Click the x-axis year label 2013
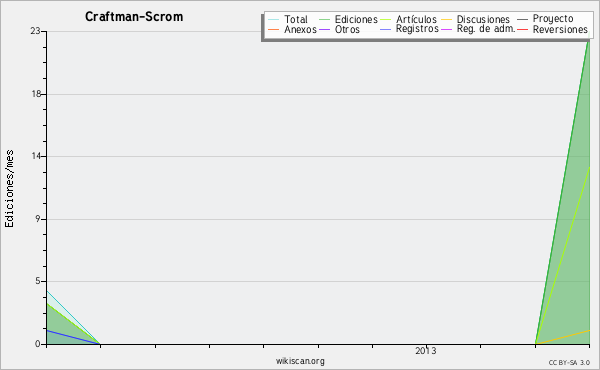The width and height of the screenshot is (600, 370). 426,350
